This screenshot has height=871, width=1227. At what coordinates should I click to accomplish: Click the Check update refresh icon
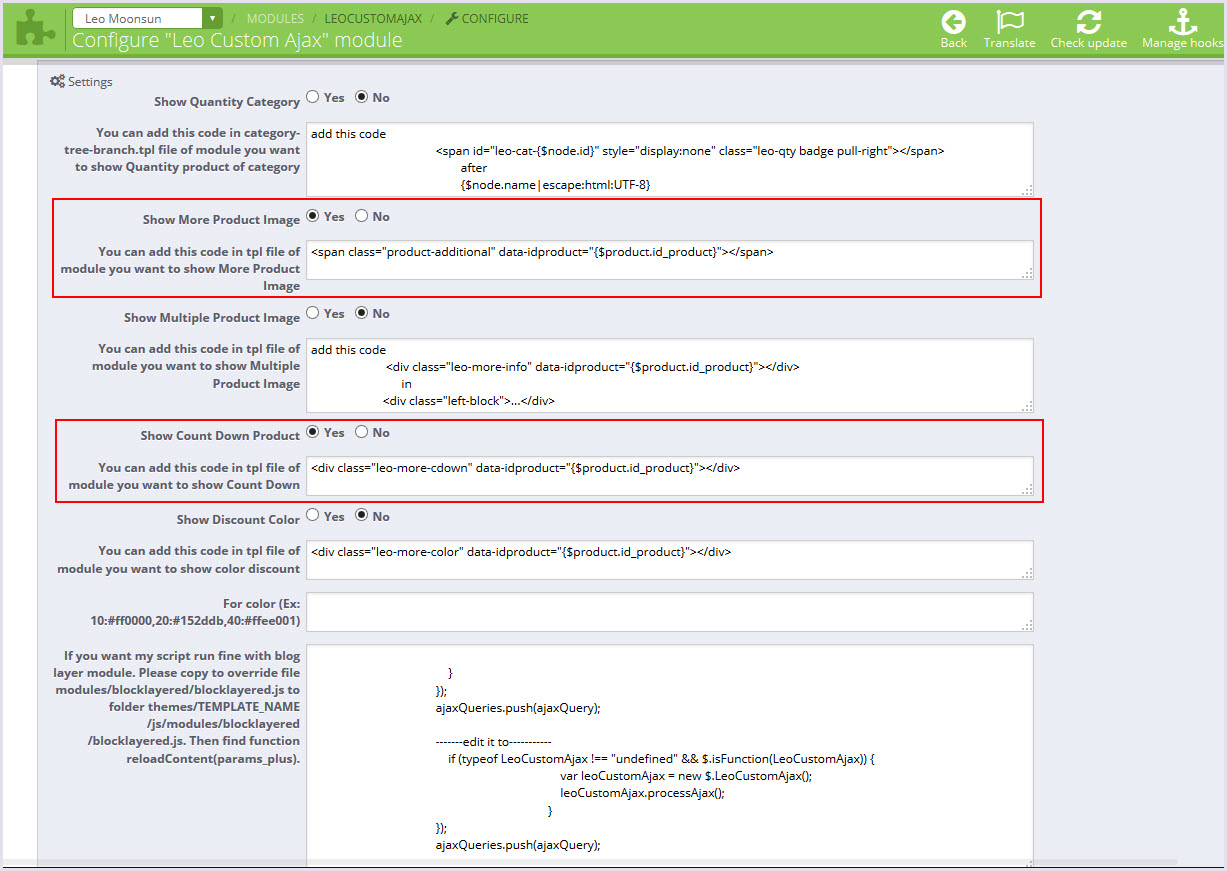[x=1088, y=22]
